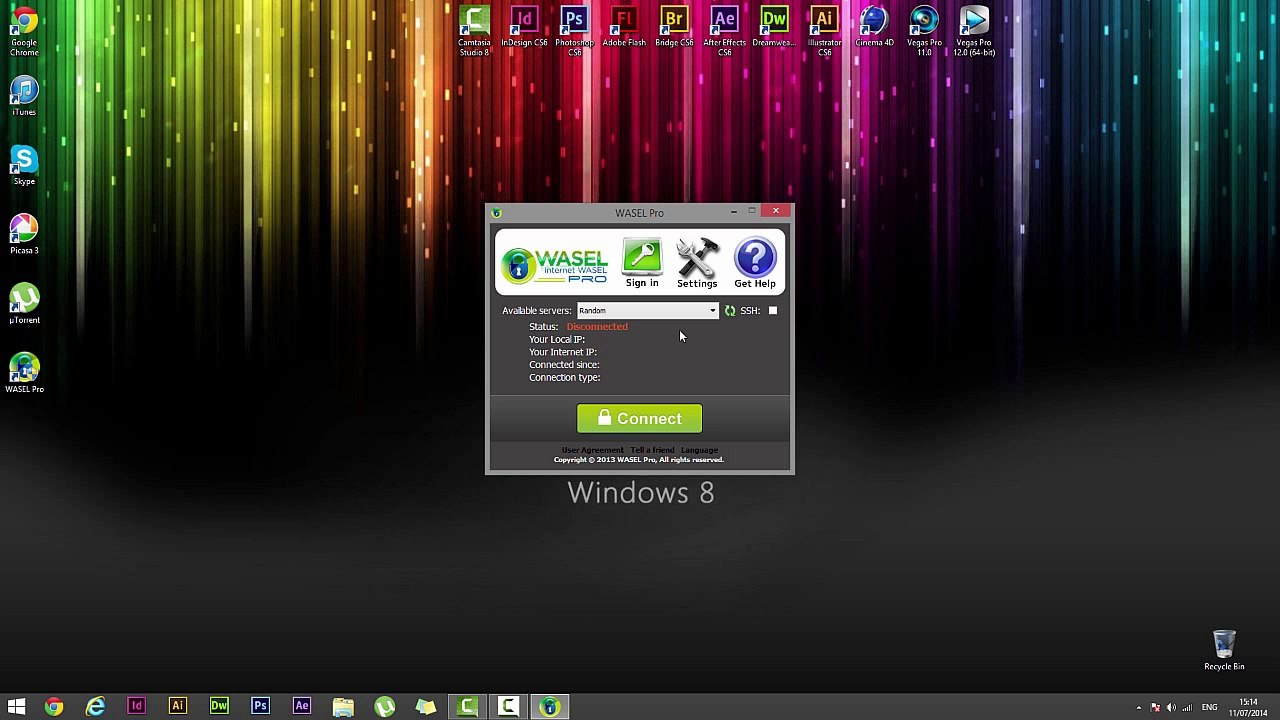Open the Windows Start button
The height and width of the screenshot is (720, 1280).
[x=16, y=707]
